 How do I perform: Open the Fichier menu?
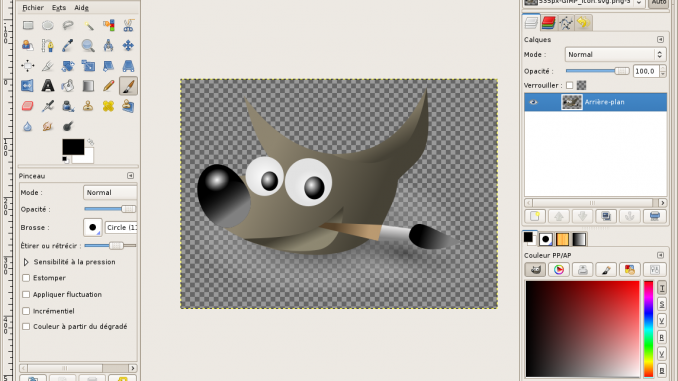pyautogui.click(x=33, y=7)
